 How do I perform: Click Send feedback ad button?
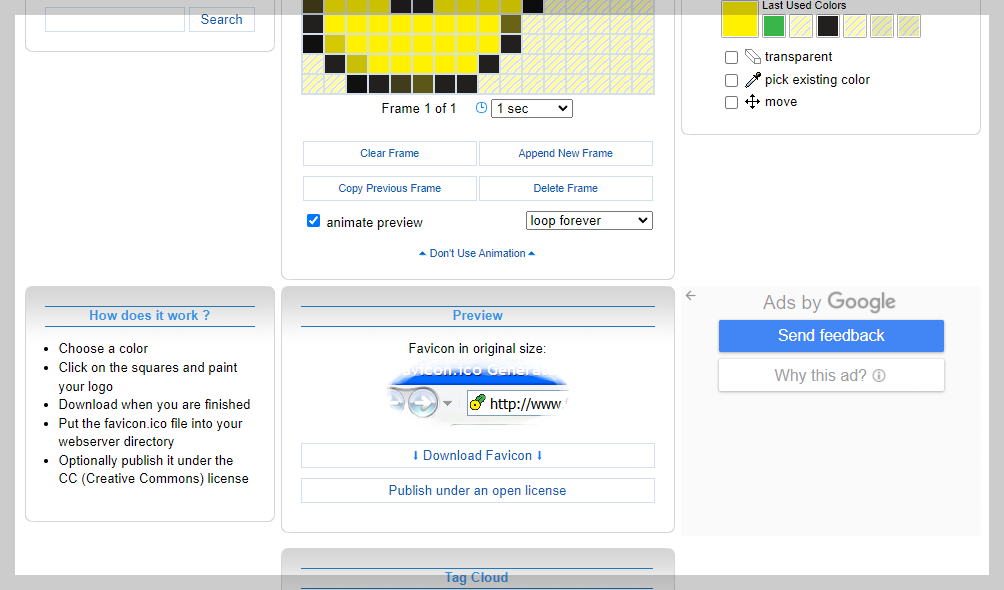point(831,336)
